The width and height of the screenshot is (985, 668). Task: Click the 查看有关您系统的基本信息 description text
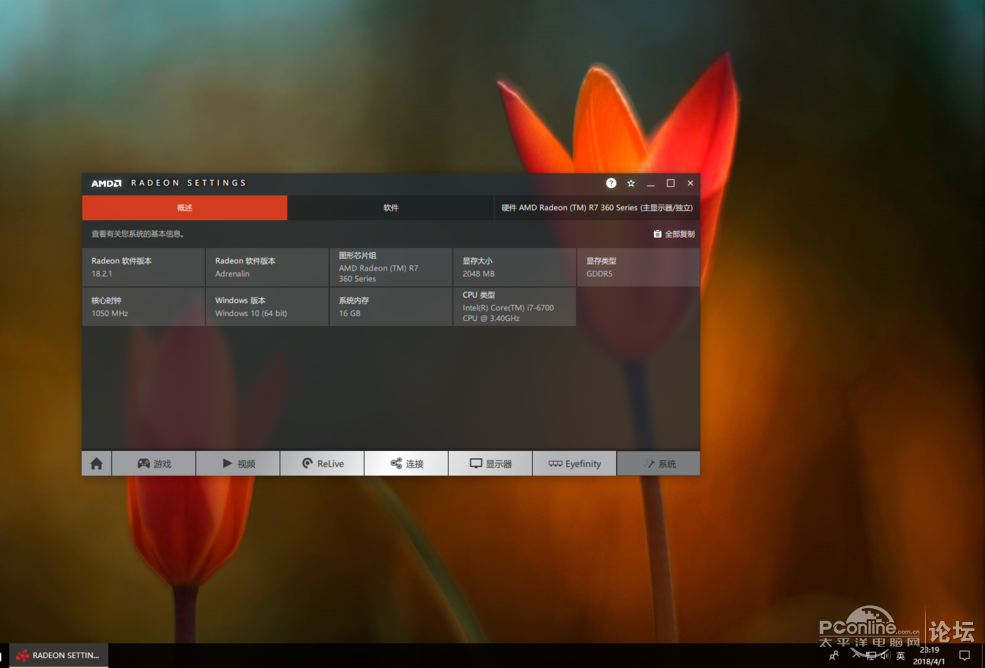(x=138, y=234)
